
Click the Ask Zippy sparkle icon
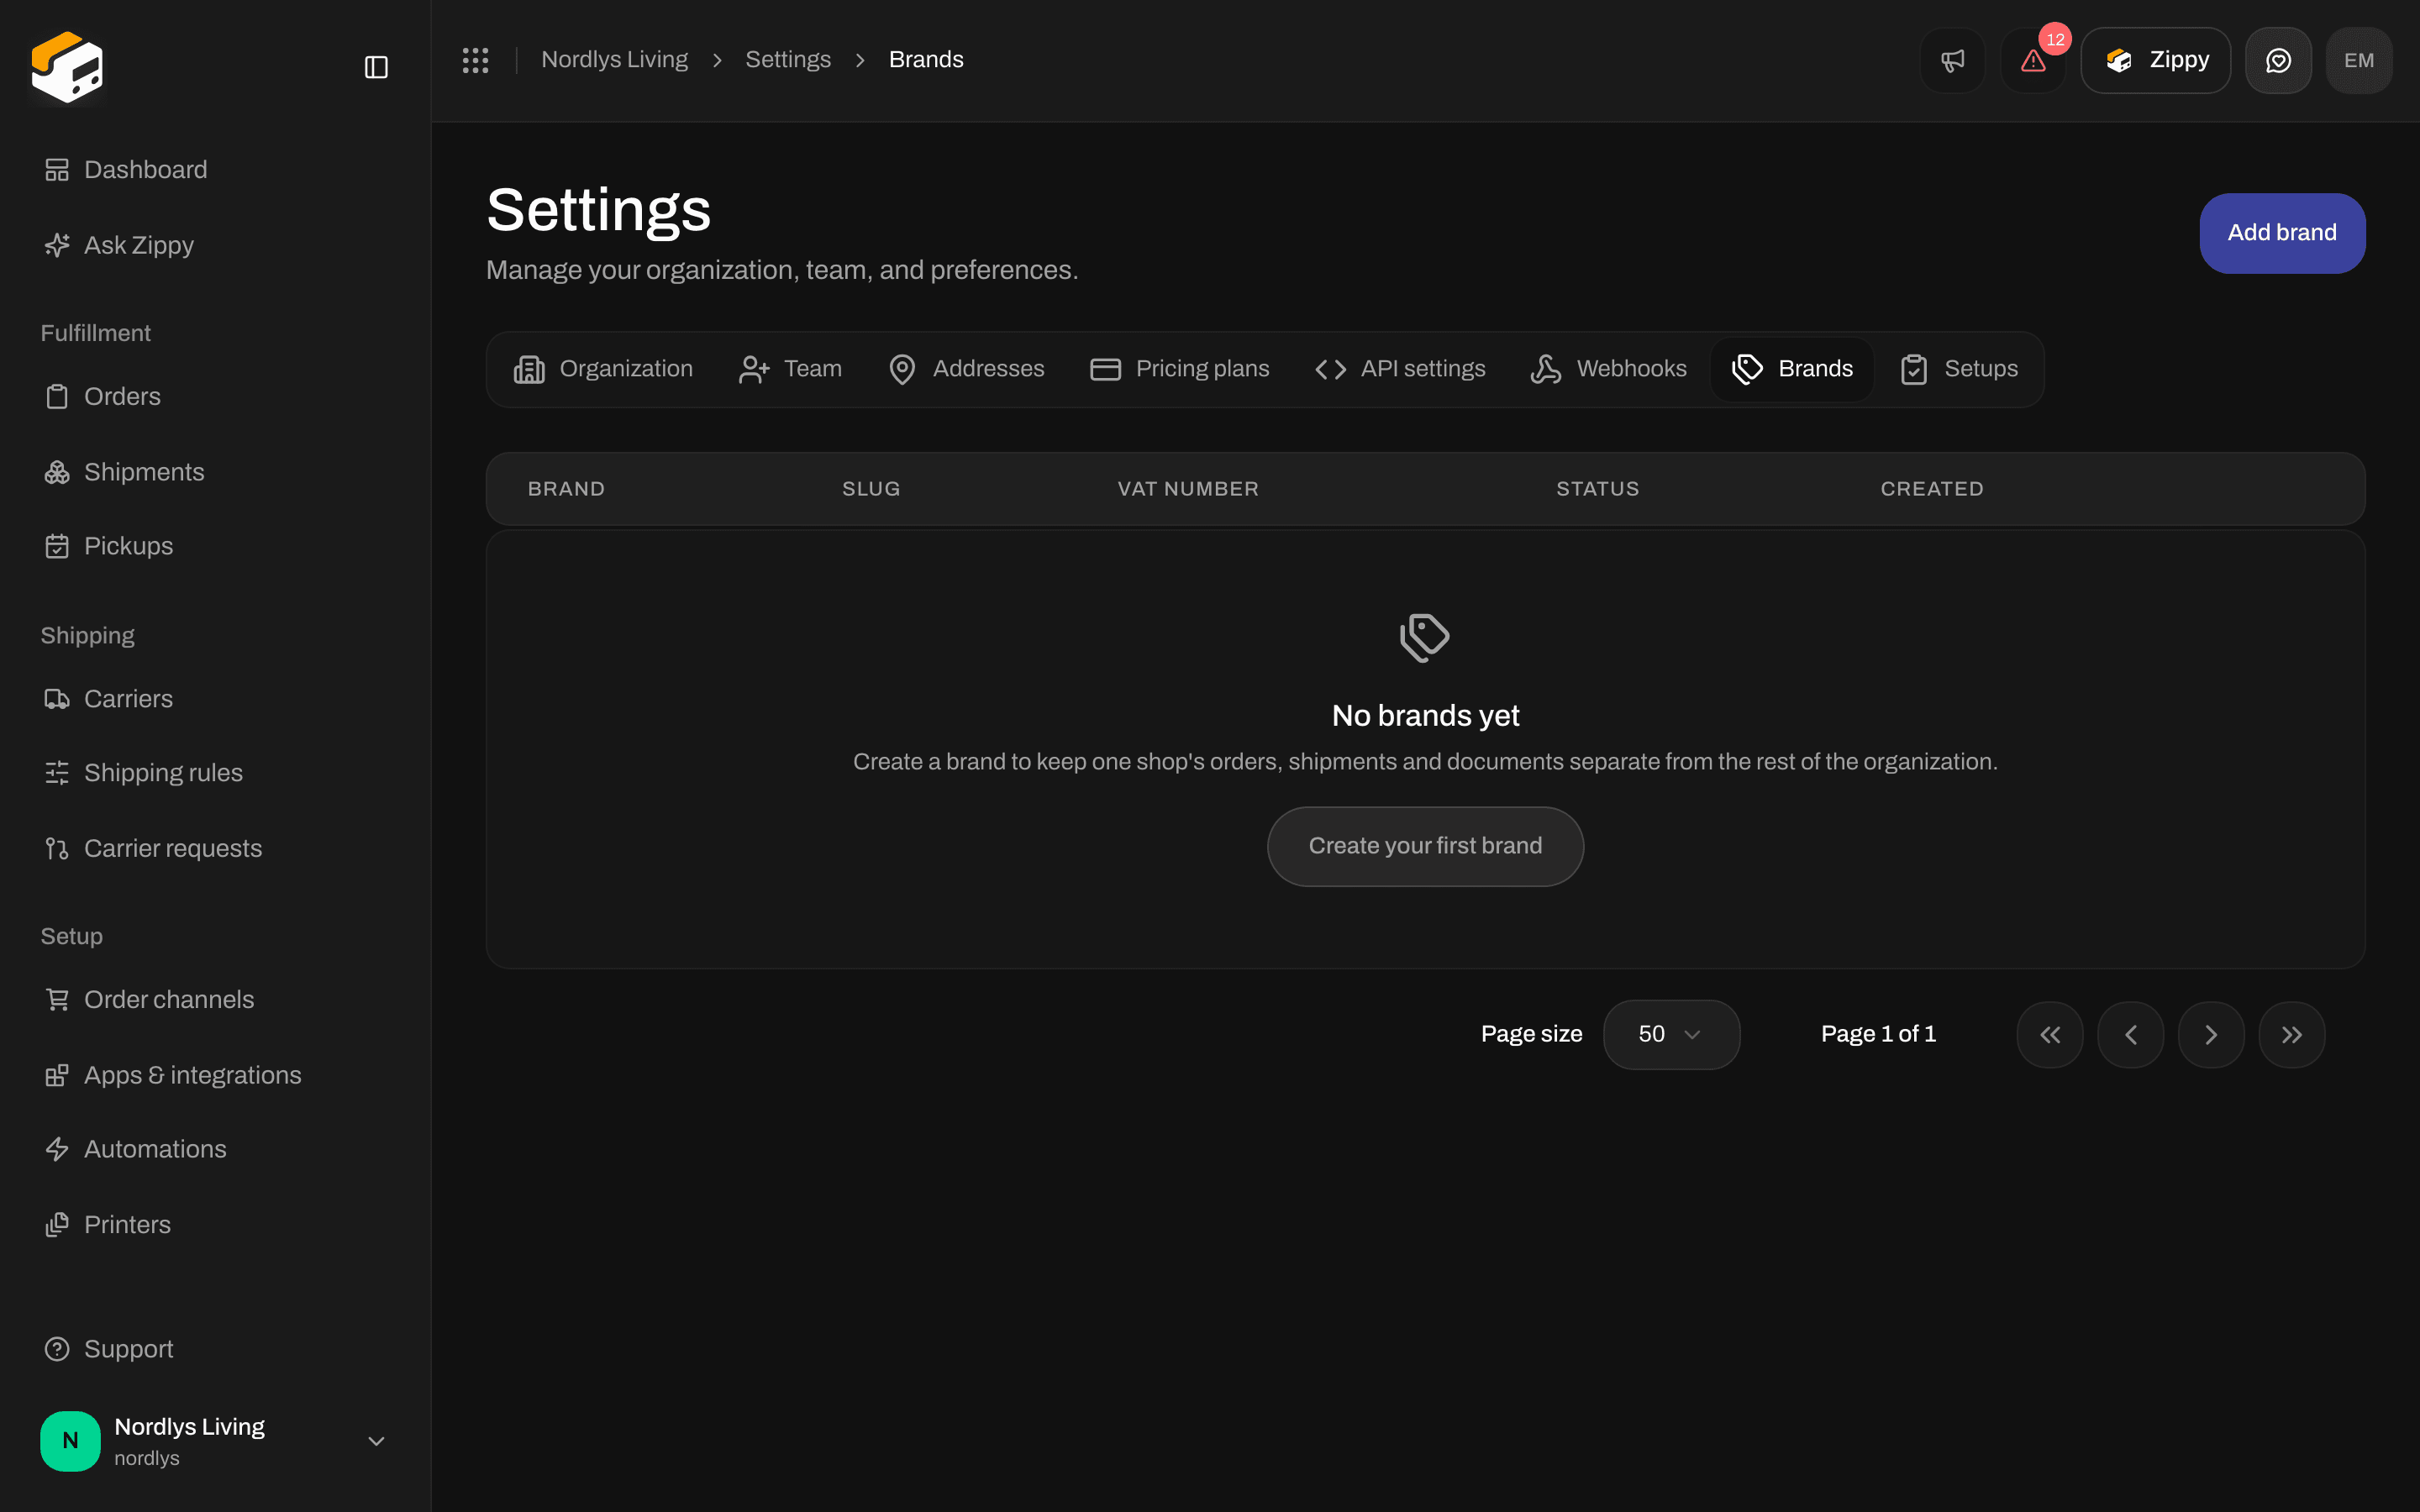[57, 245]
